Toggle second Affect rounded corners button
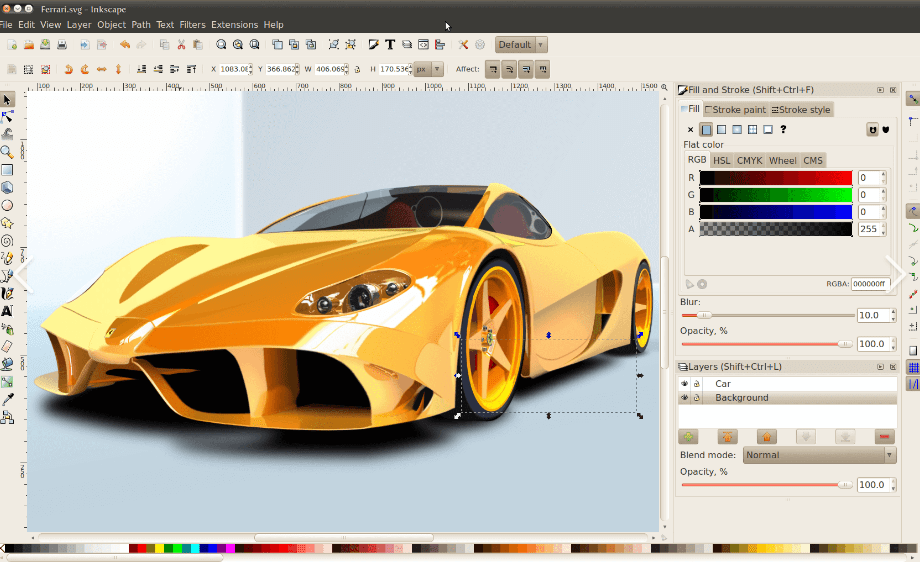This screenshot has width=920, height=562. (x=509, y=69)
